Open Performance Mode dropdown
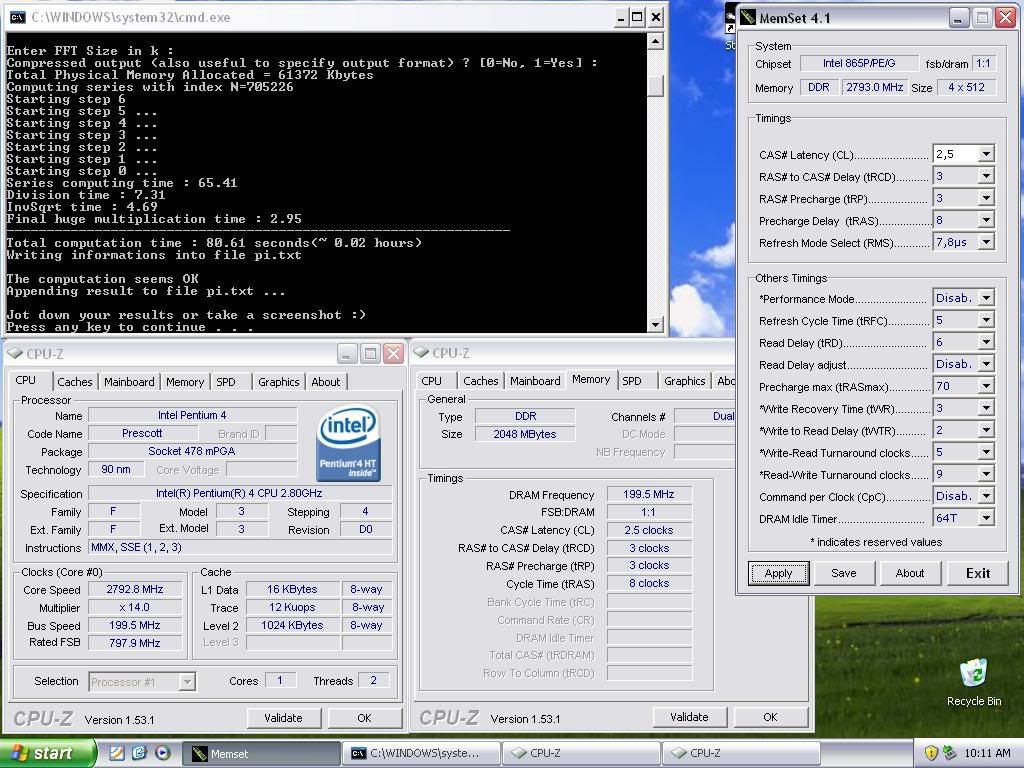This screenshot has height=768, width=1024. [x=986, y=298]
